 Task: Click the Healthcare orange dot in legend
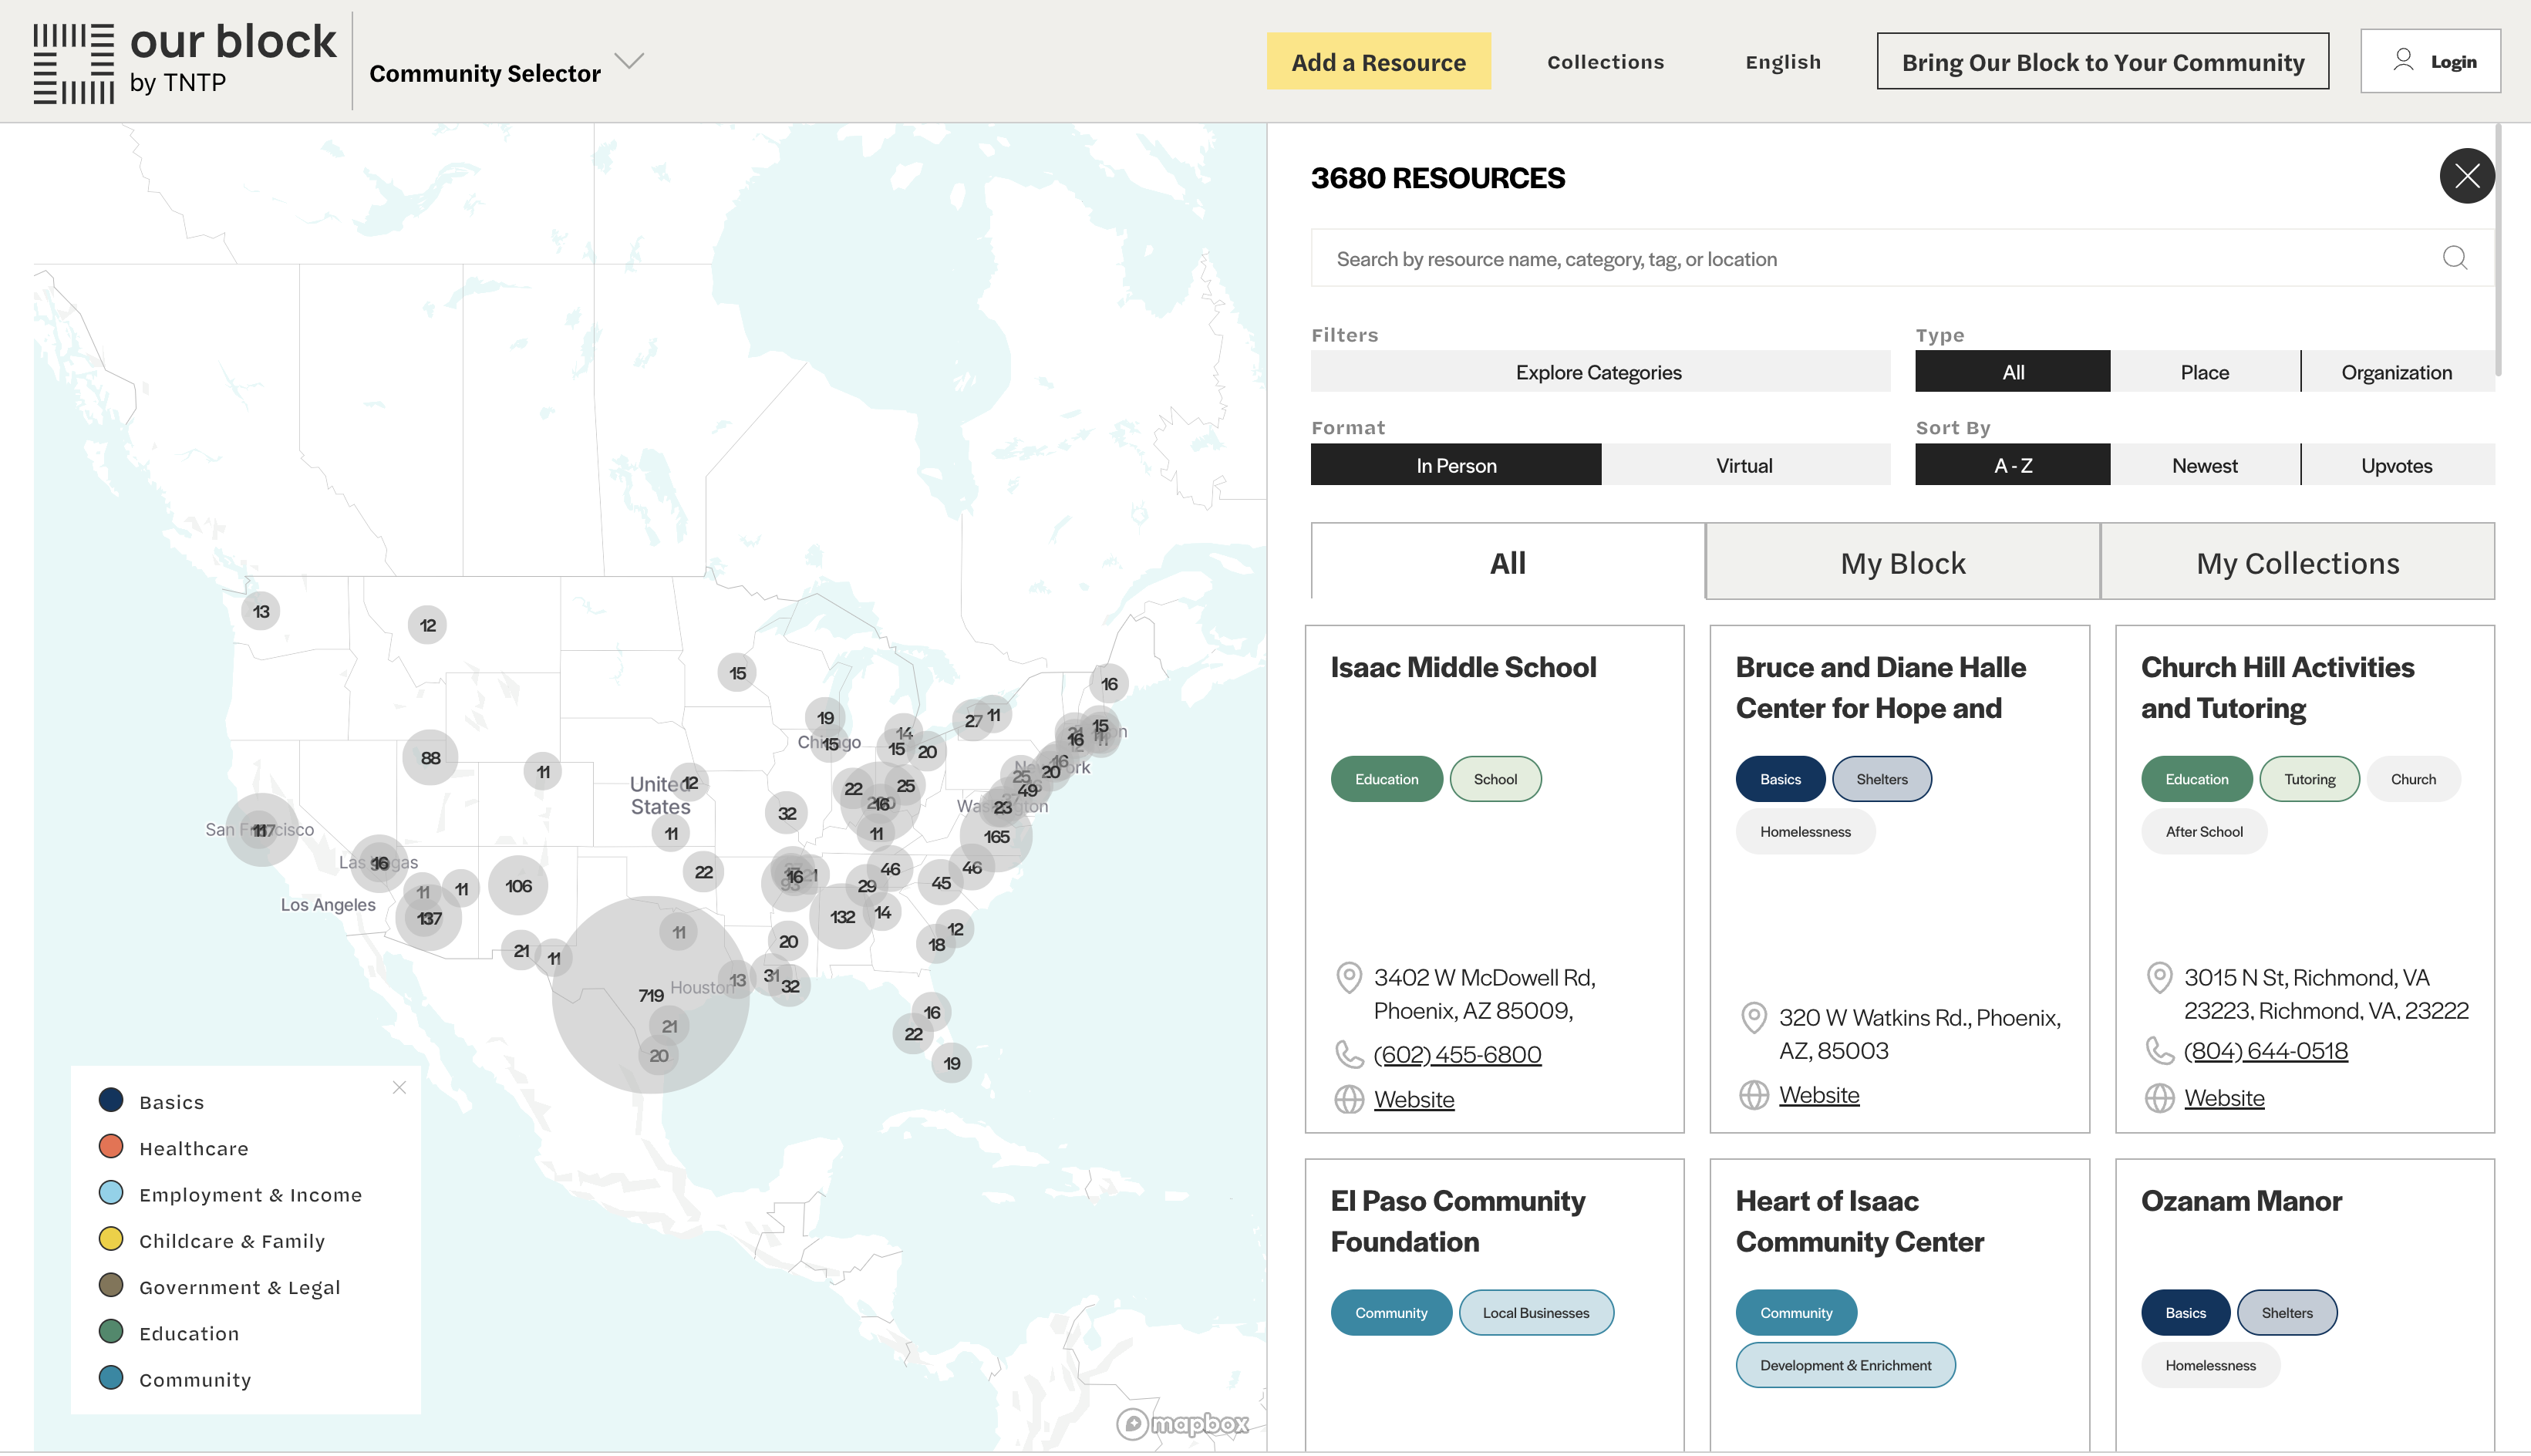click(111, 1146)
